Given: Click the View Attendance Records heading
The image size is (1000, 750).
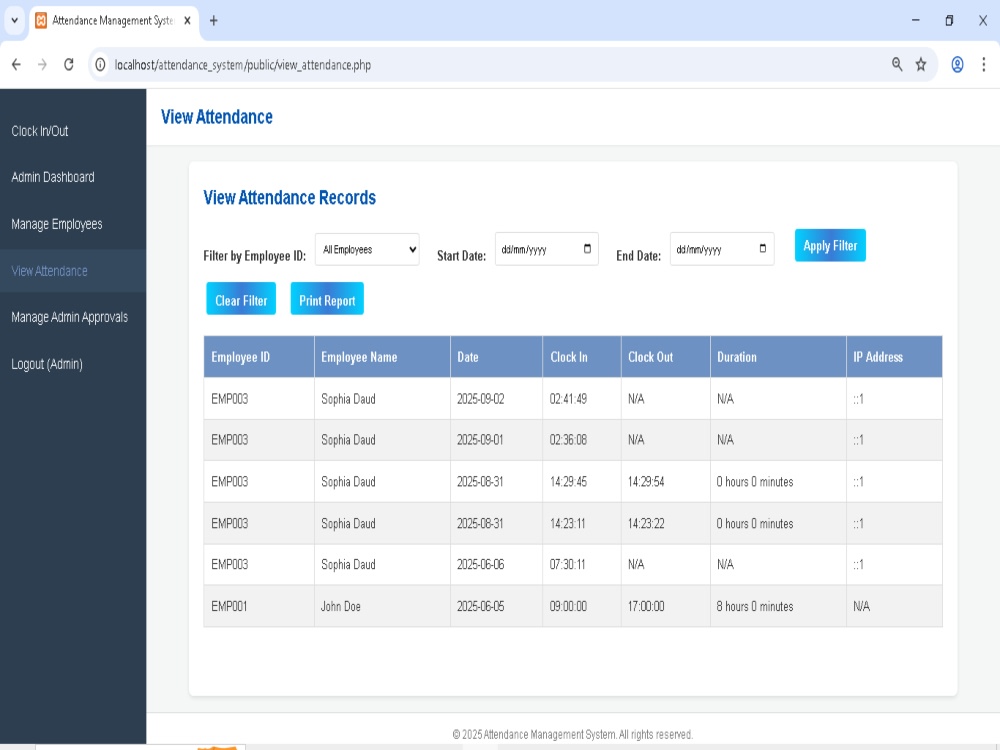Looking at the screenshot, I should pos(290,198).
